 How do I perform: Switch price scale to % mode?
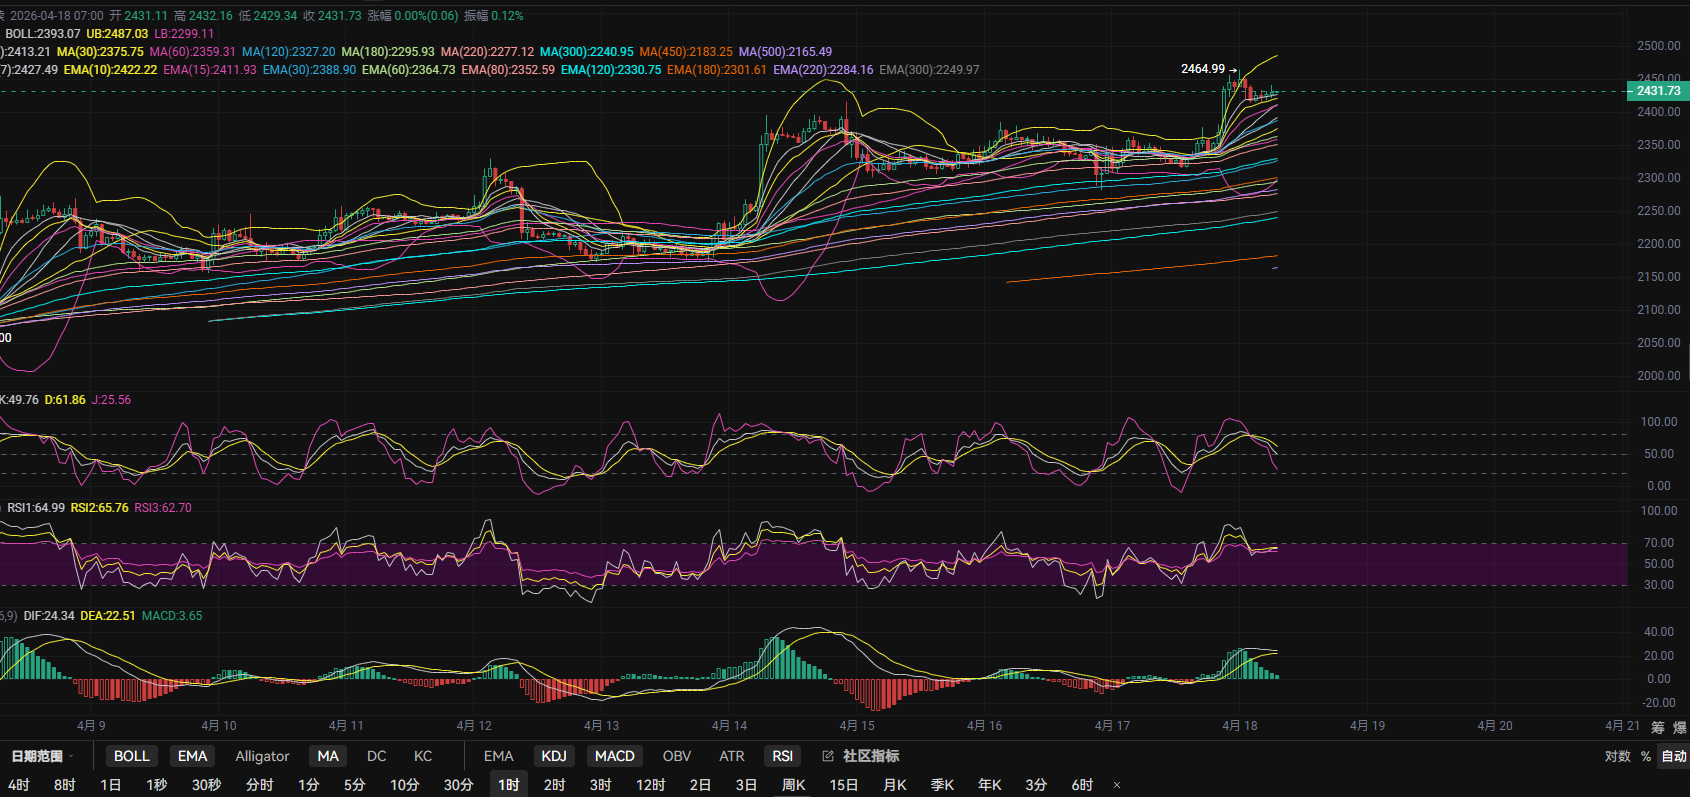pos(1646,756)
